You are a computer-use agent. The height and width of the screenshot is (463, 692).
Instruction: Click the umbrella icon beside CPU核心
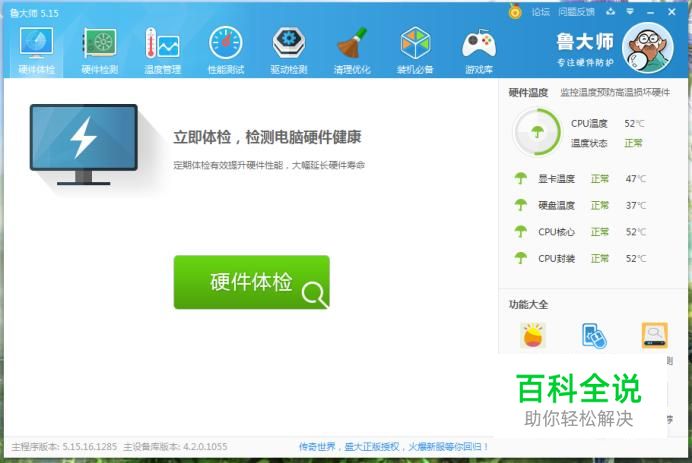click(521, 231)
